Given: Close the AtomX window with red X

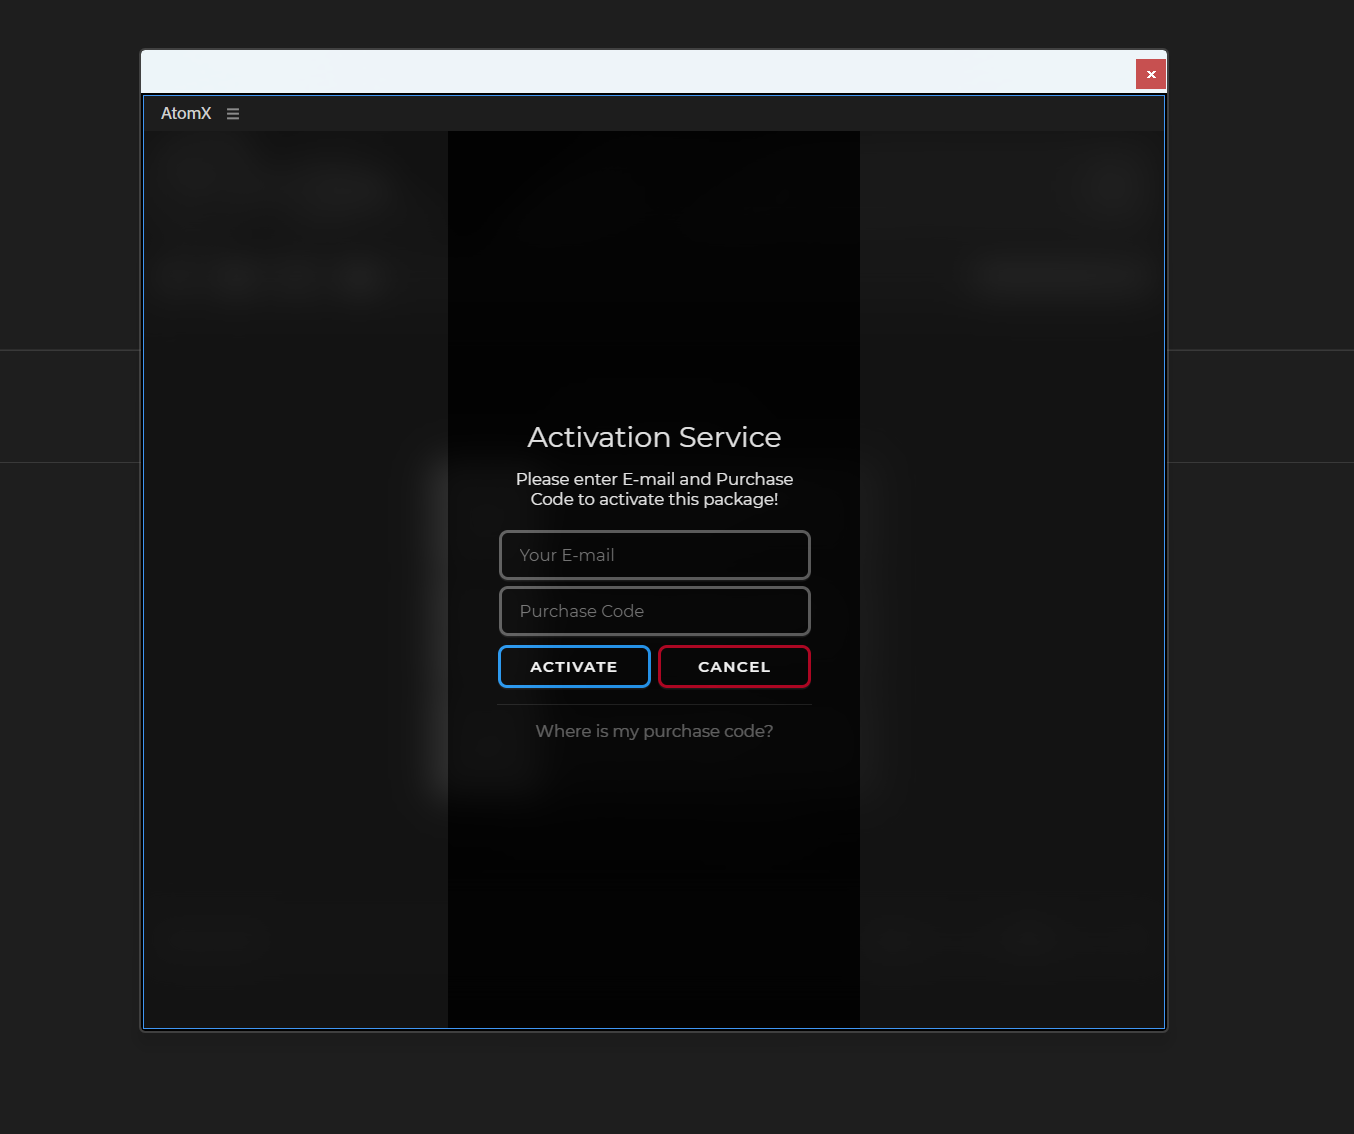Looking at the screenshot, I should coord(1151,74).
